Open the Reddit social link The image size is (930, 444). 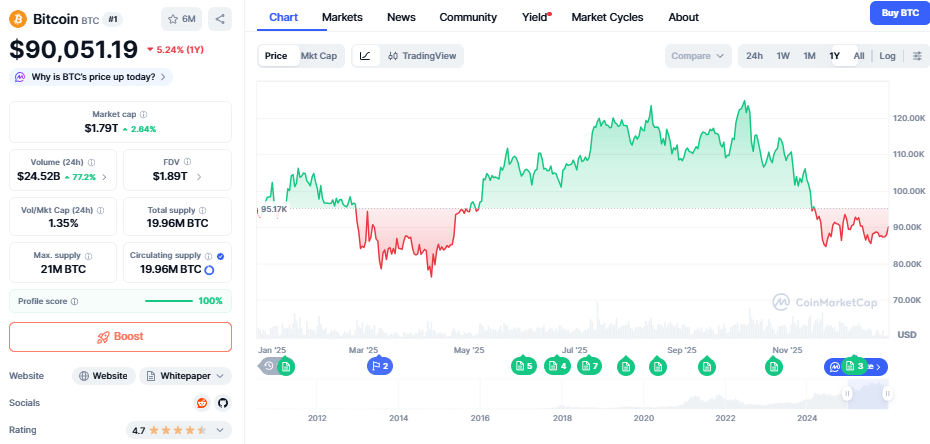pyautogui.click(x=203, y=402)
